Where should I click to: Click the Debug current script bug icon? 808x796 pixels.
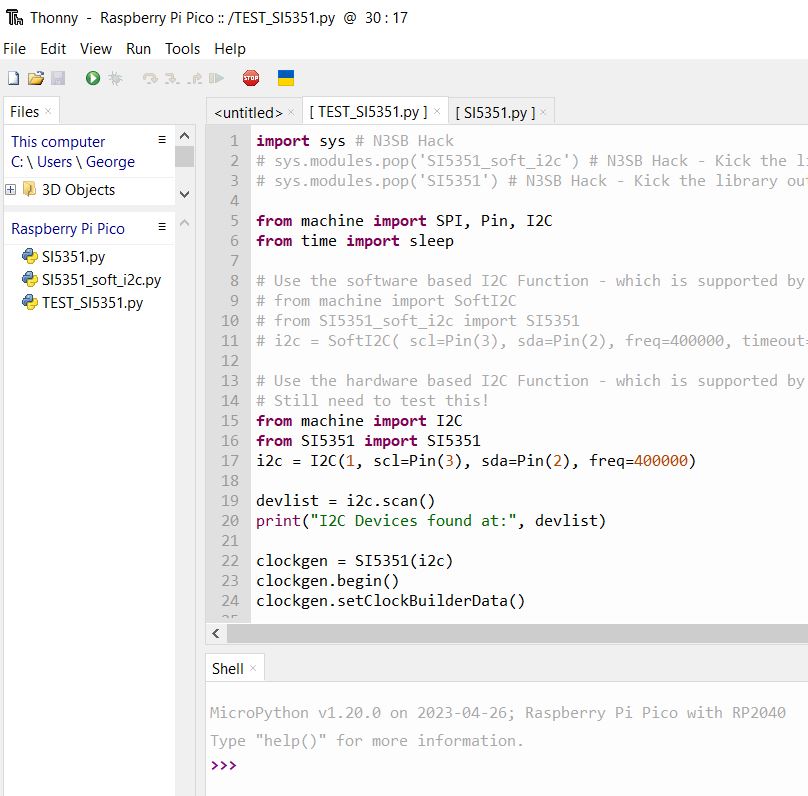pyautogui.click(x=115, y=78)
